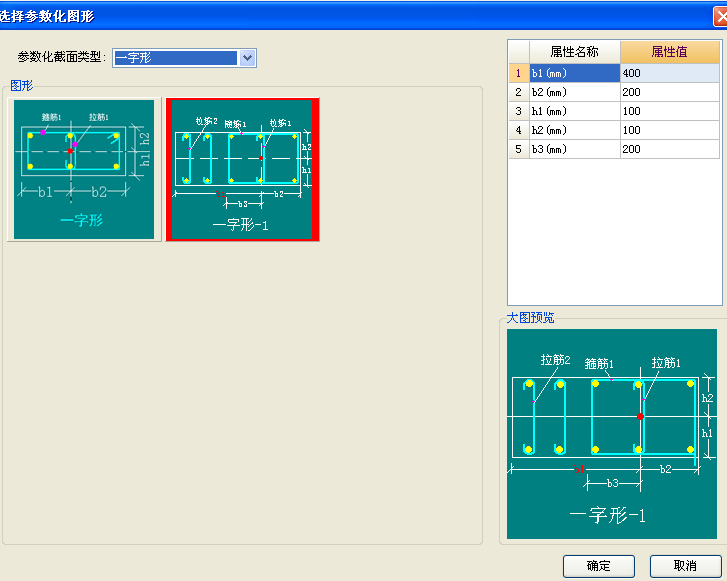Select the h1 (mm) property name cell
The width and height of the screenshot is (727, 581).
[x=574, y=111]
